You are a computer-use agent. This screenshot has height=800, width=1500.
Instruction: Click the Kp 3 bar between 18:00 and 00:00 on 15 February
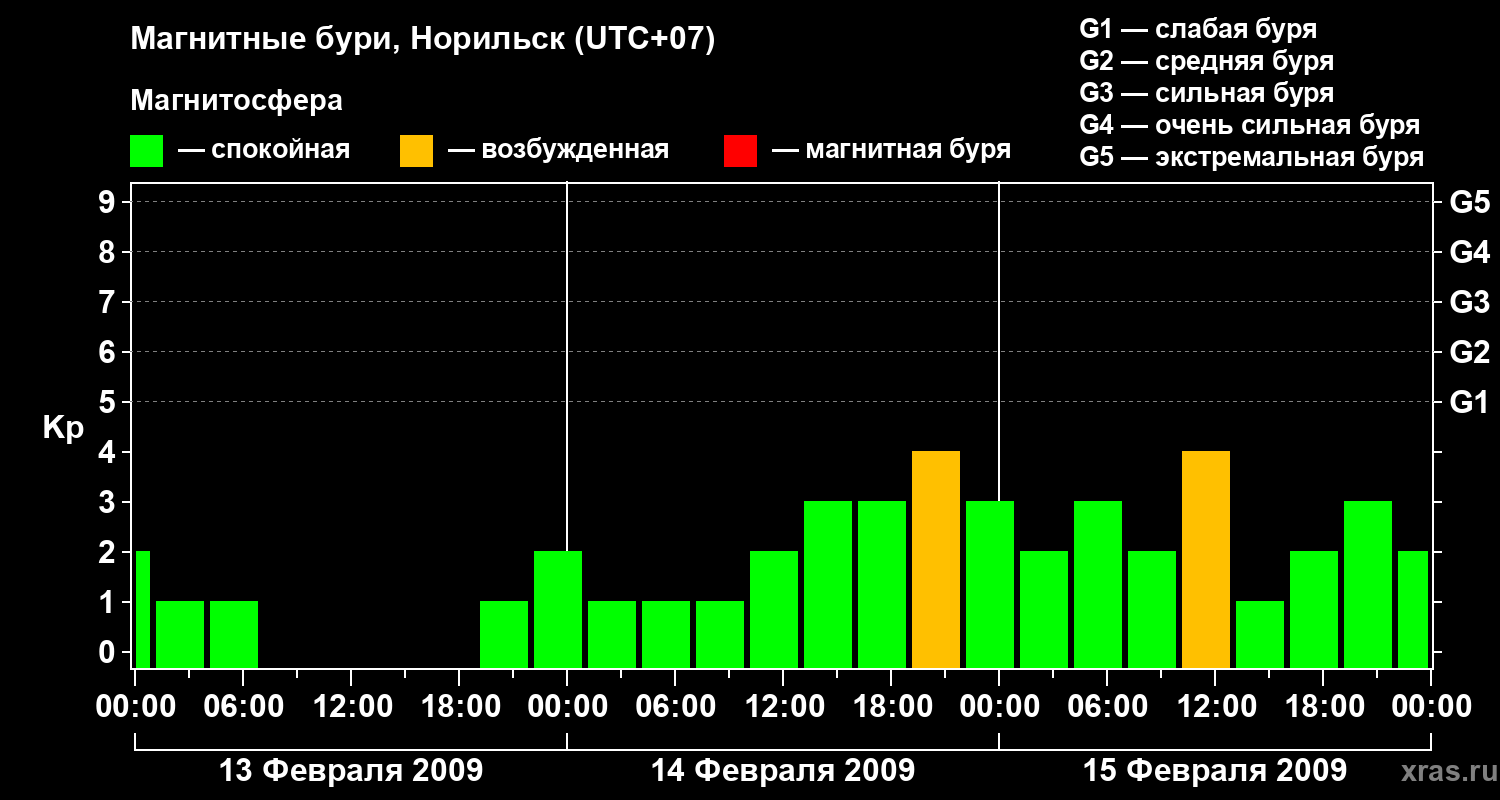[x=1368, y=585]
